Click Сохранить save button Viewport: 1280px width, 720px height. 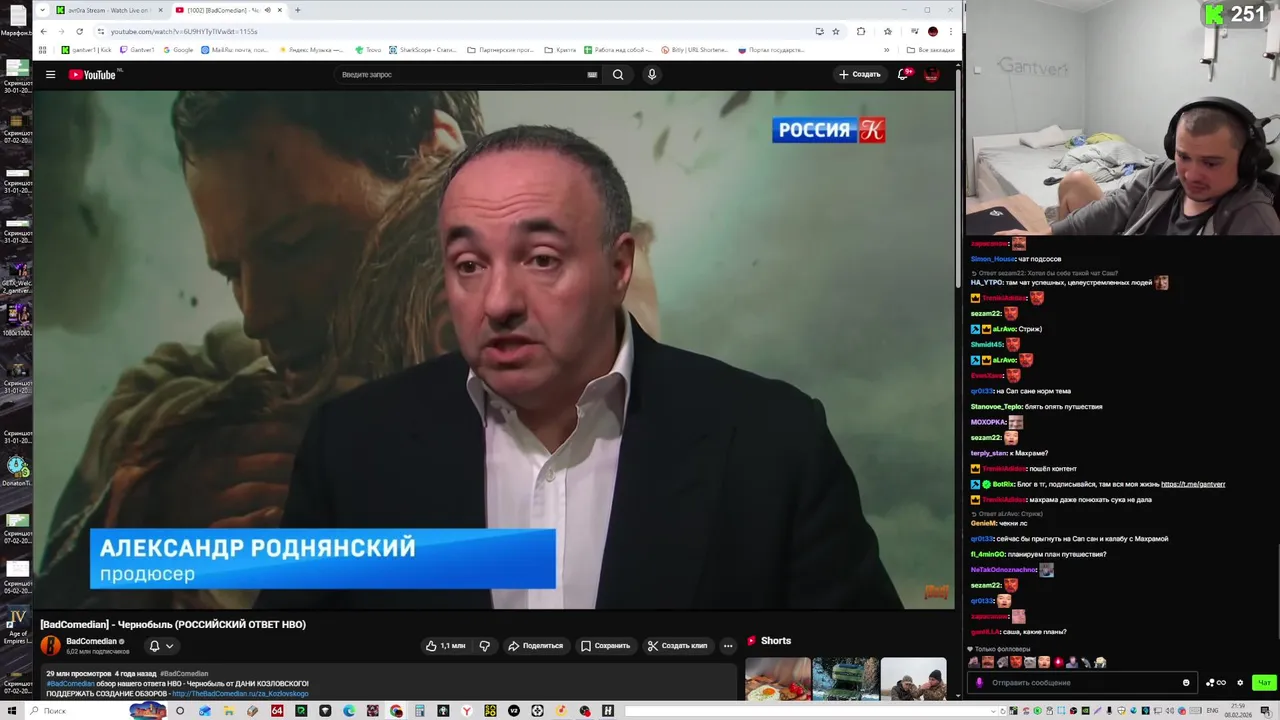pos(606,646)
